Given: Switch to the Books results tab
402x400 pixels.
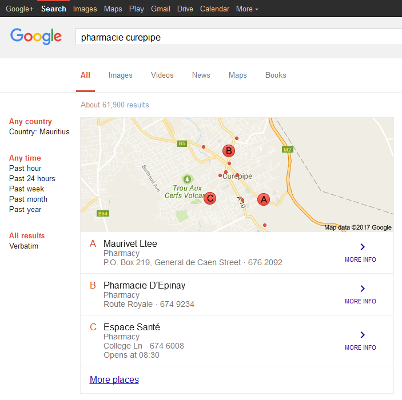Looking at the screenshot, I should click(x=276, y=75).
